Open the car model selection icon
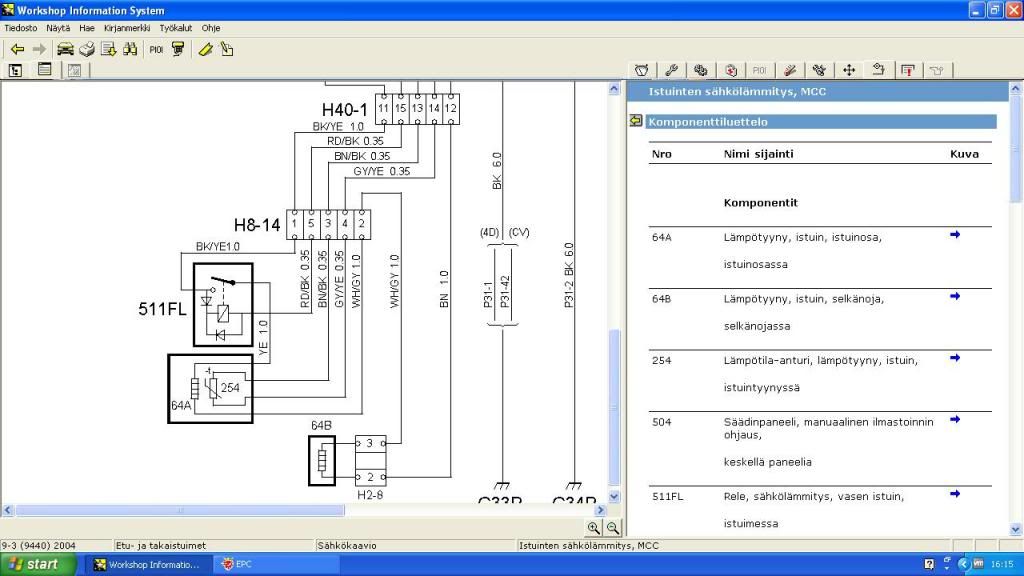This screenshot has width=1024, height=576. (65, 49)
